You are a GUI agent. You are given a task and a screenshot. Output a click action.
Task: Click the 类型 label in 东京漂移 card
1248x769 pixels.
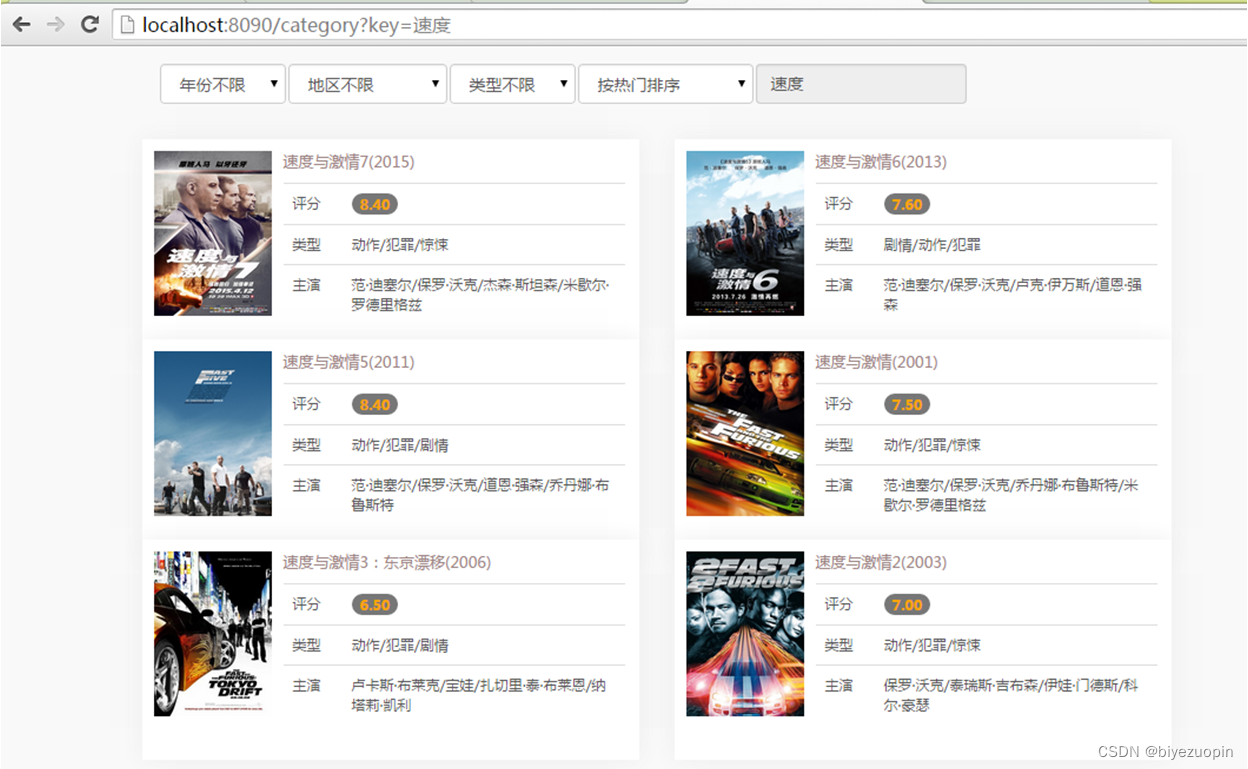point(306,645)
